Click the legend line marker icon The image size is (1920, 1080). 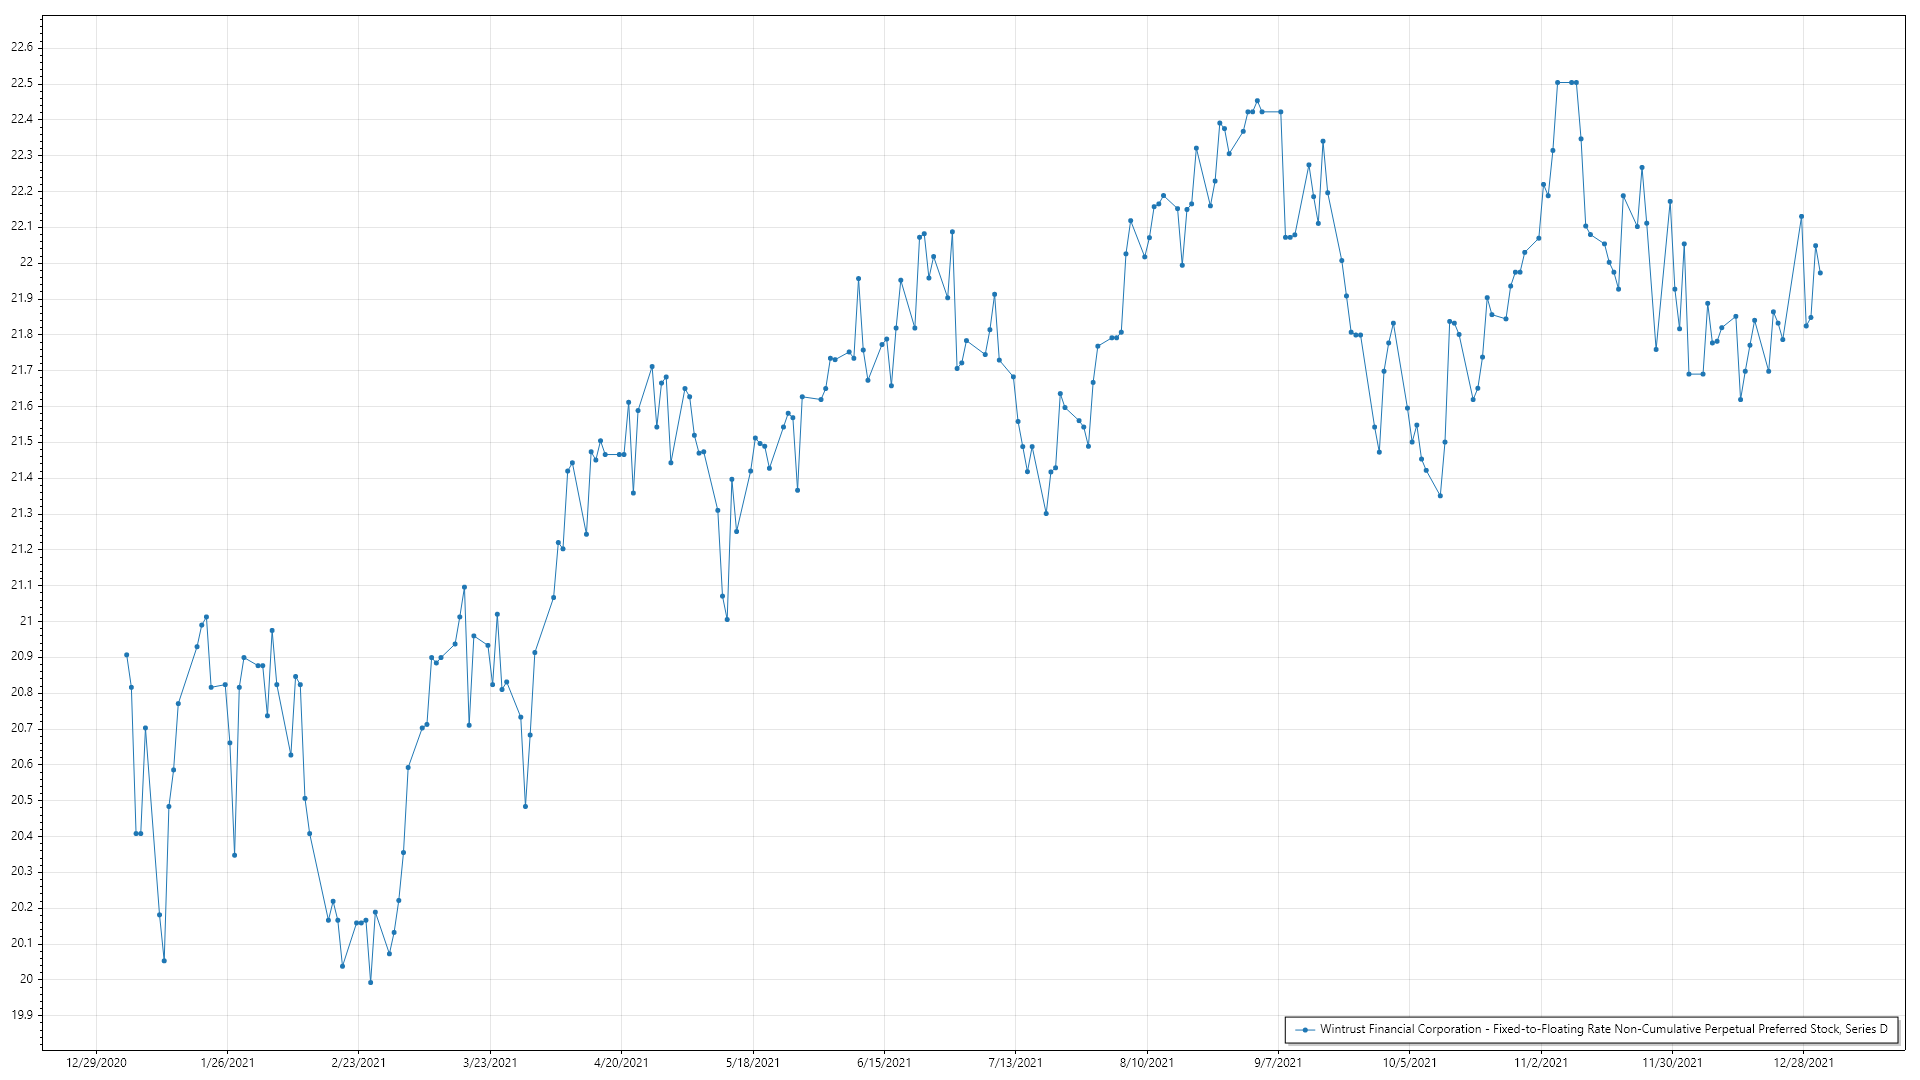coord(1304,1029)
